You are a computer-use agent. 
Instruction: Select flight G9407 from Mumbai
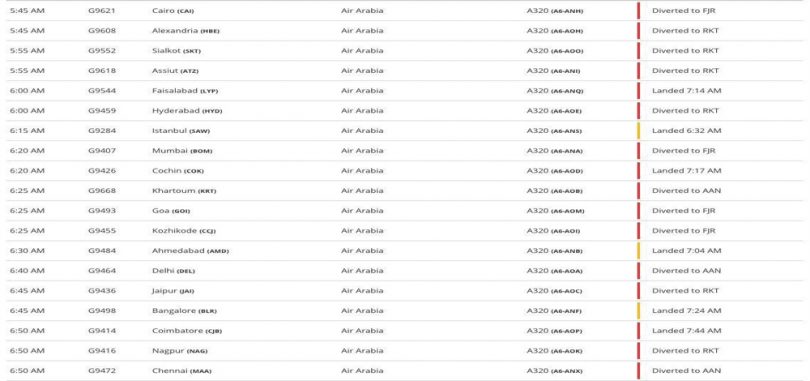coord(102,151)
